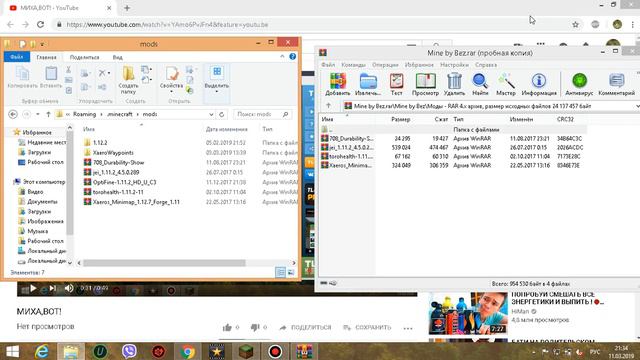Open Explorer Properties (Свойства) ribbon icon
The image size is (640, 360).
pos(171,79)
